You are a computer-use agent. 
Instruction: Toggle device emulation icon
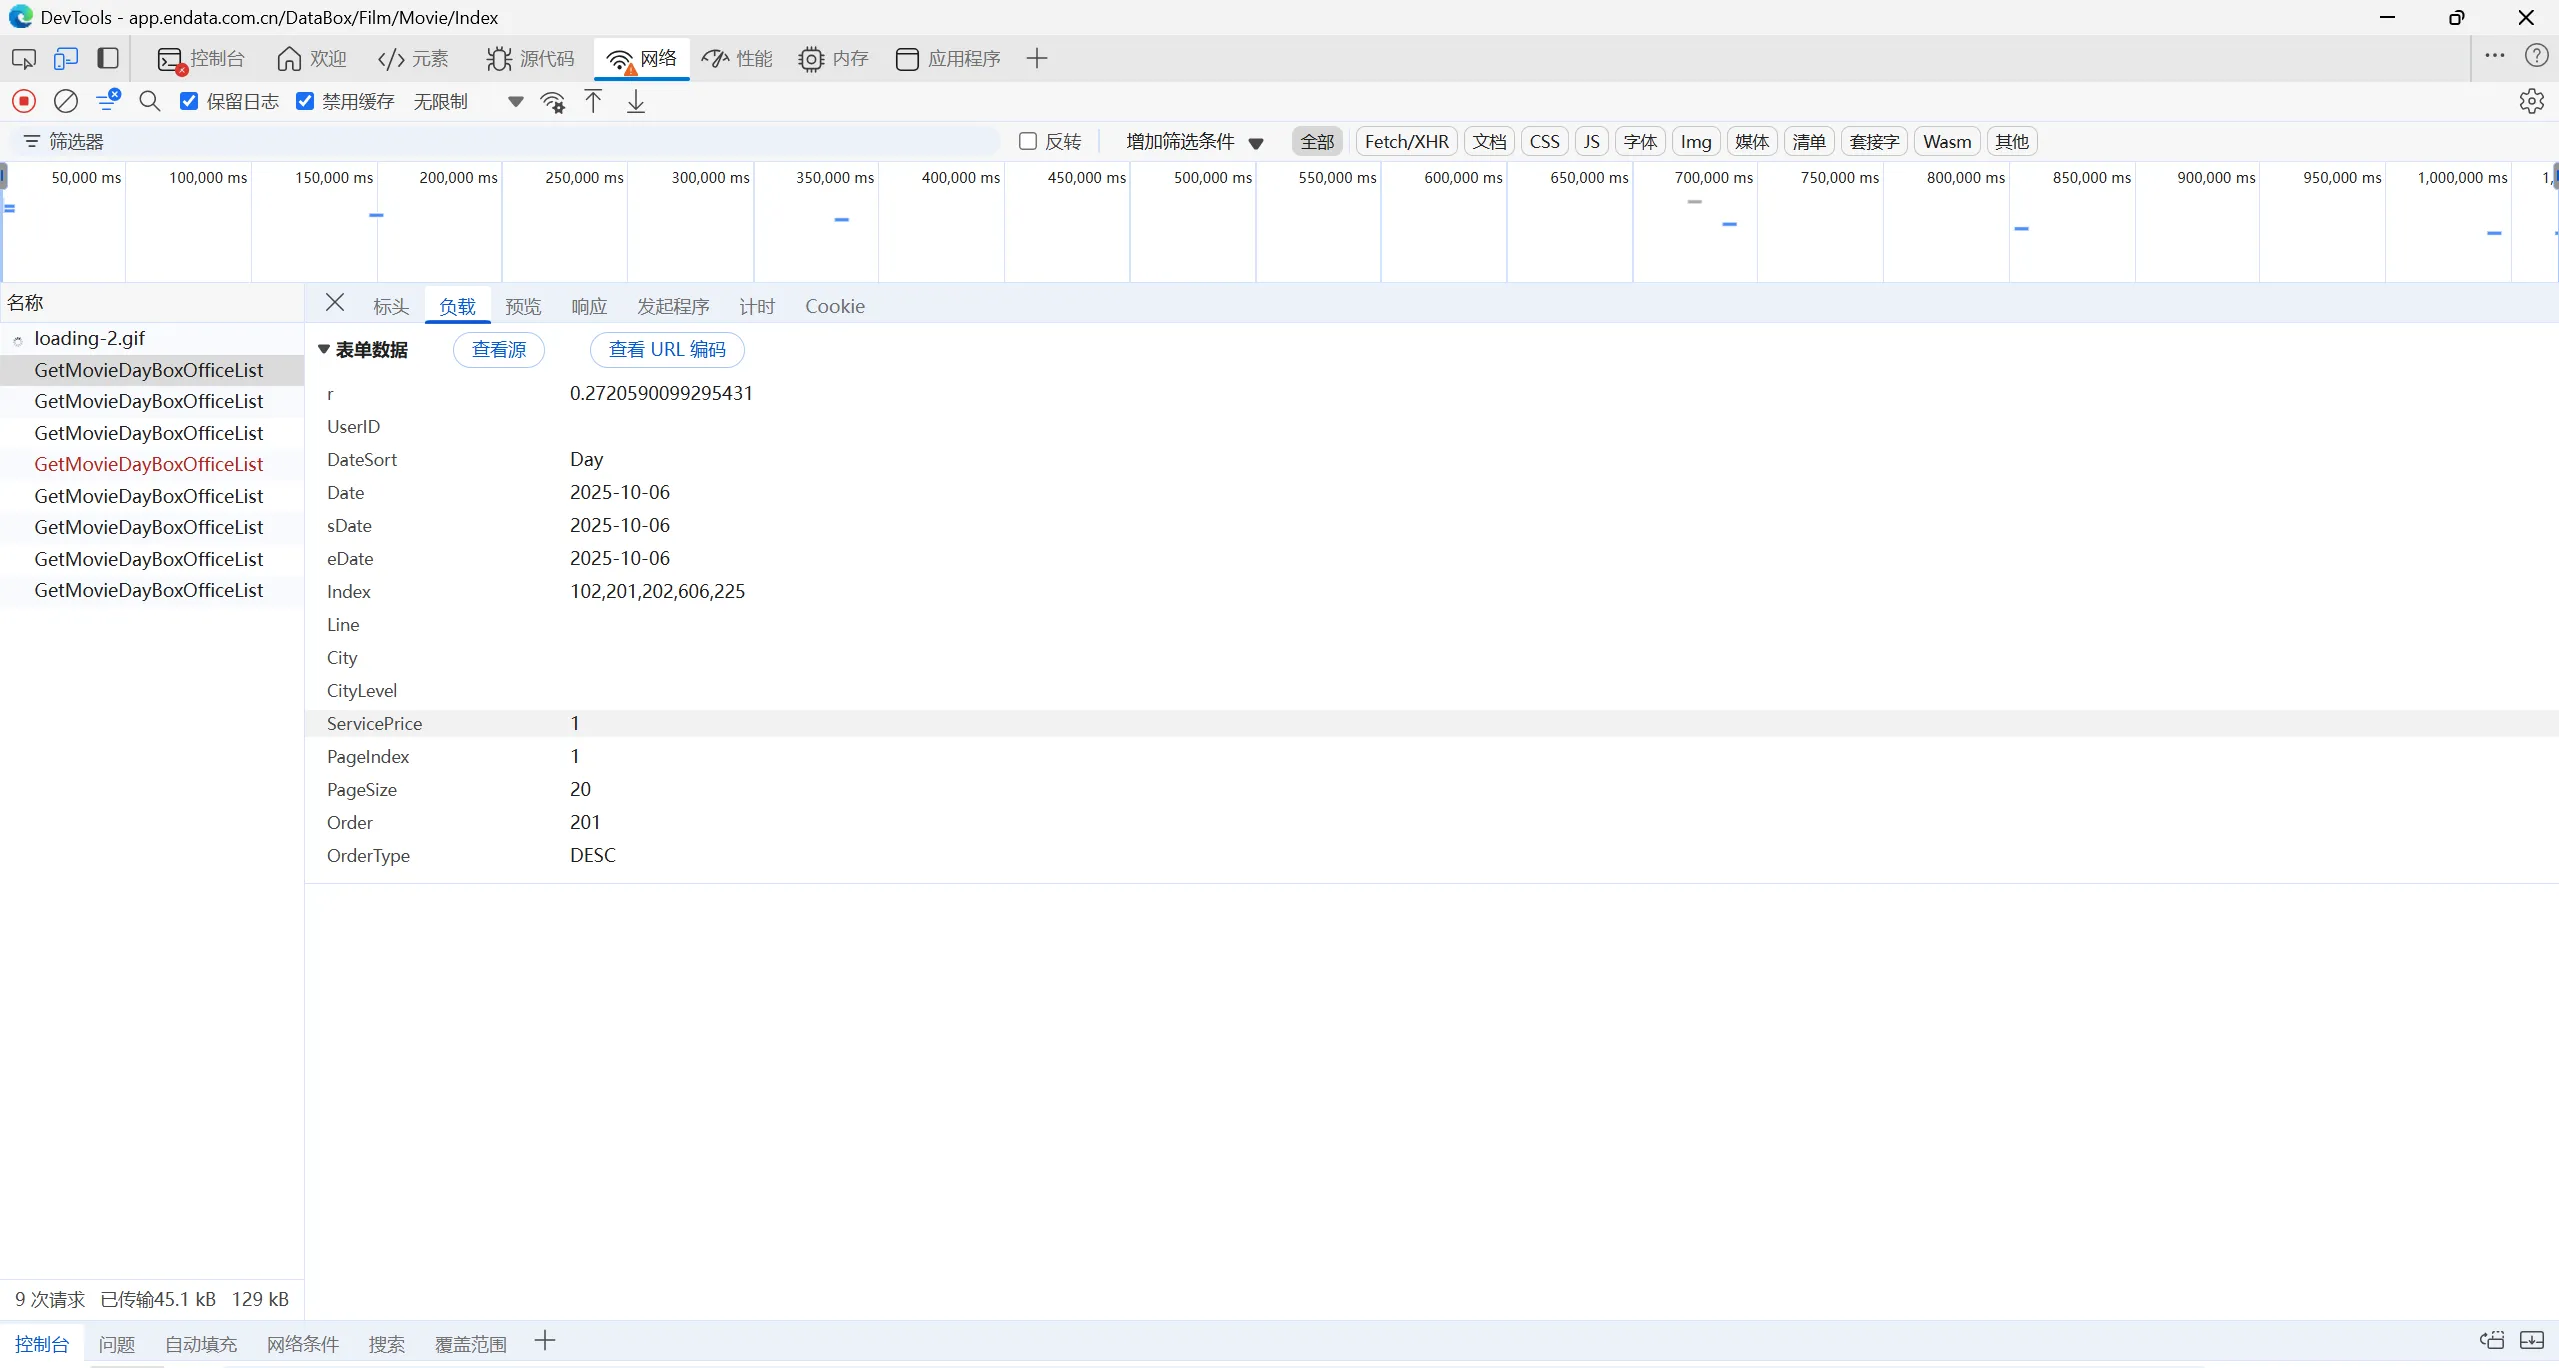pos(66,58)
